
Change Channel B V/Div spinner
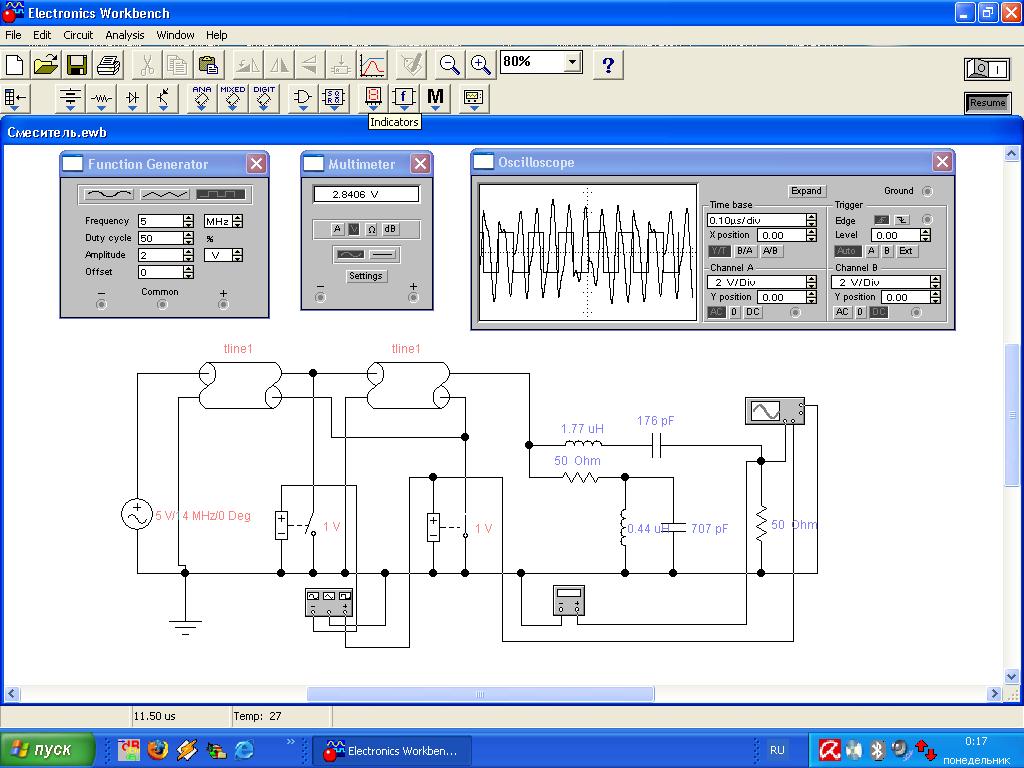click(935, 282)
